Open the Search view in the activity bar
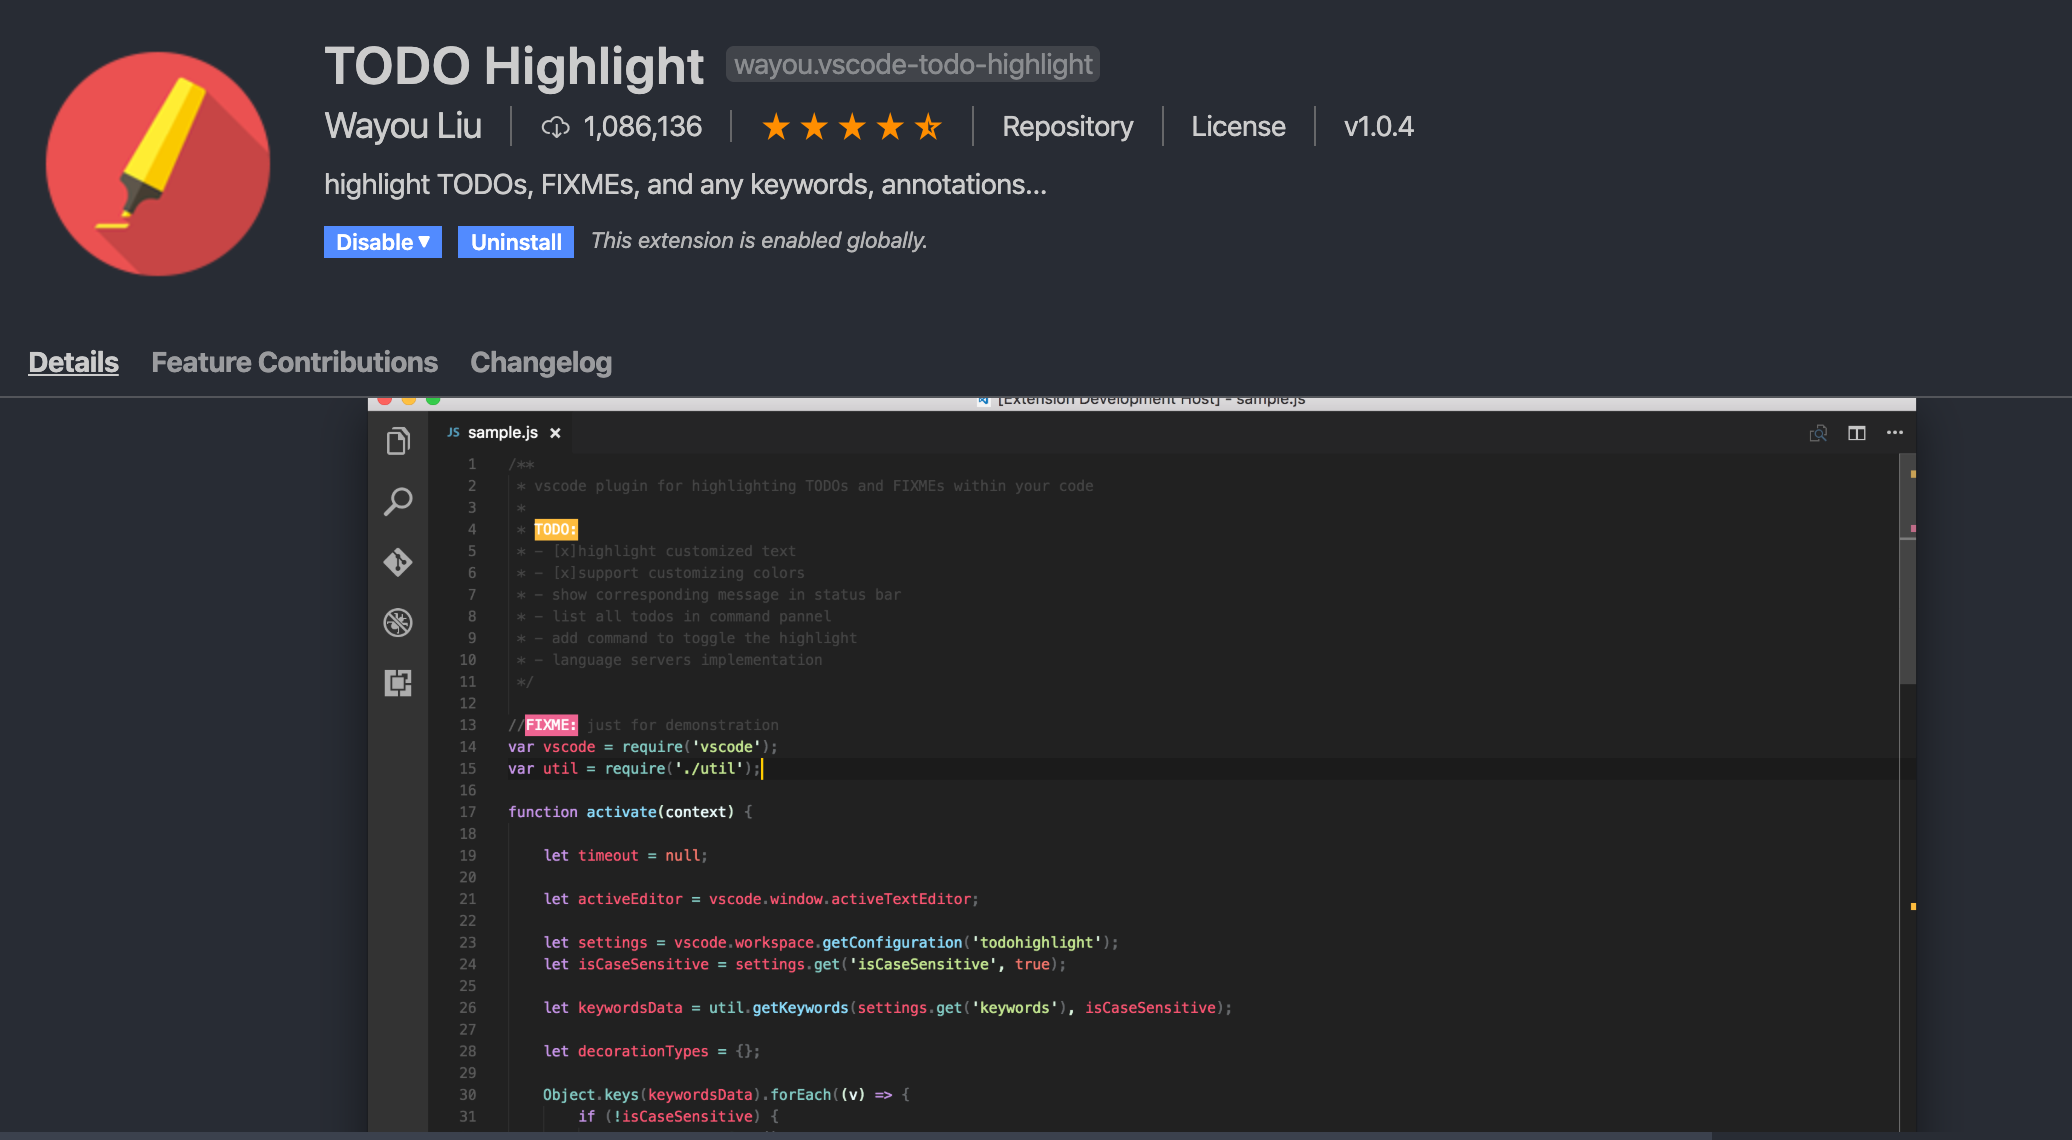 (398, 502)
